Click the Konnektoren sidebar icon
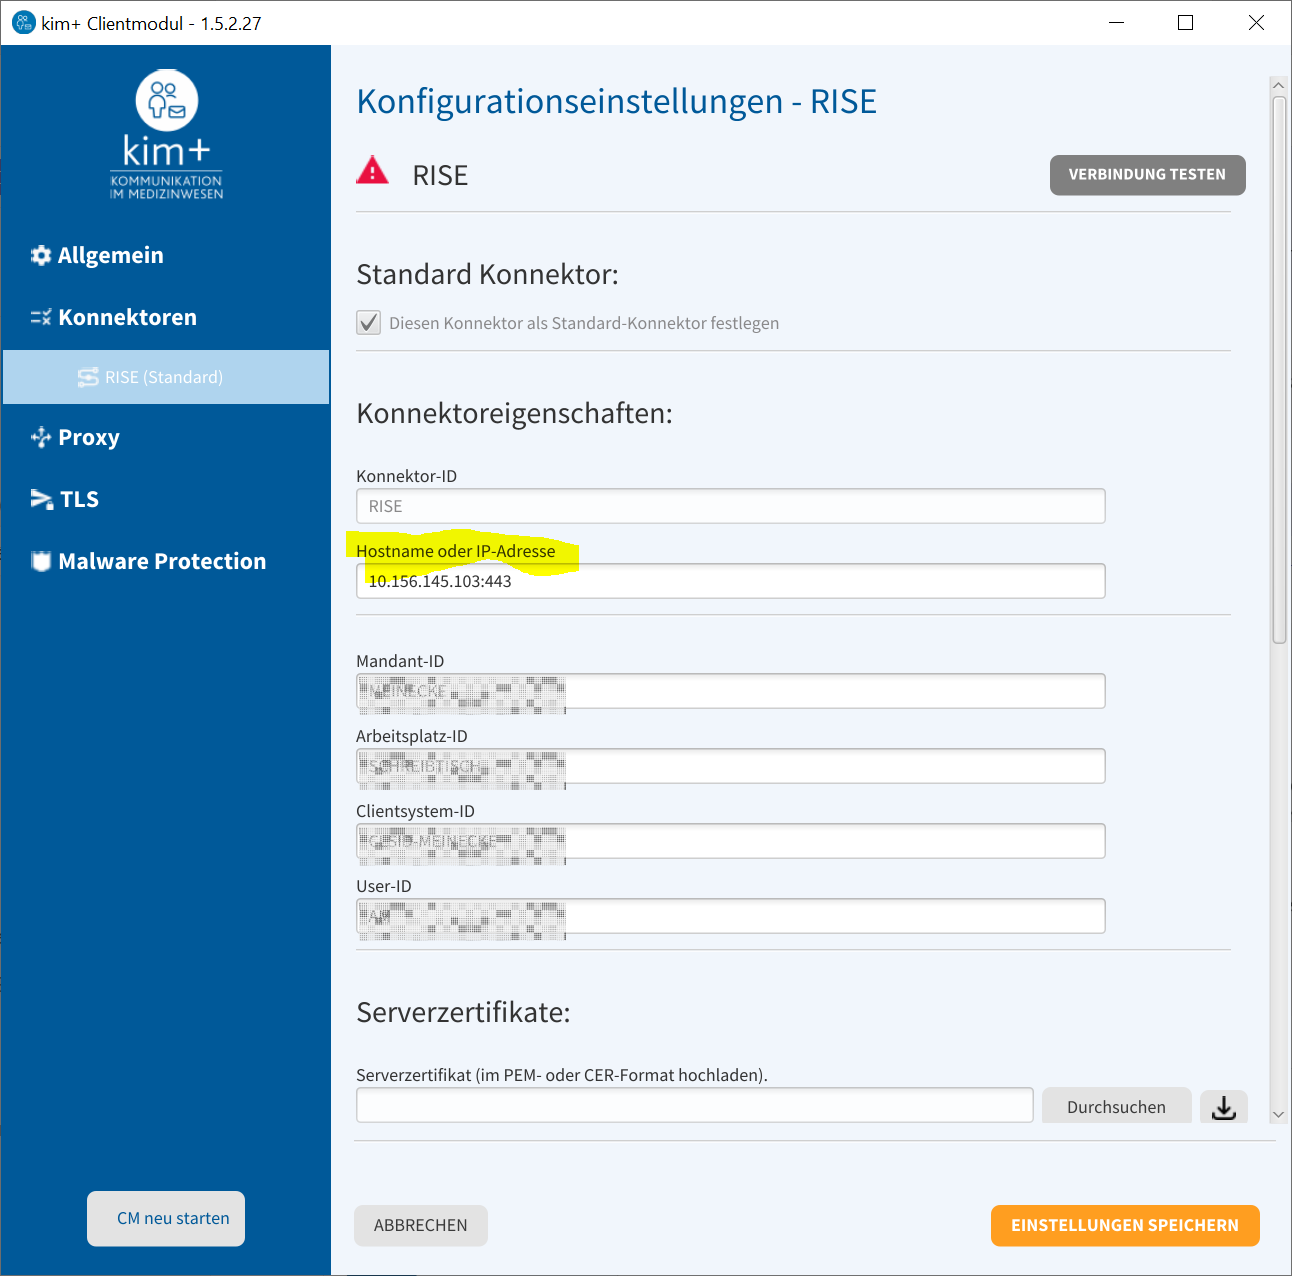This screenshot has height=1276, width=1292. pos(41,318)
